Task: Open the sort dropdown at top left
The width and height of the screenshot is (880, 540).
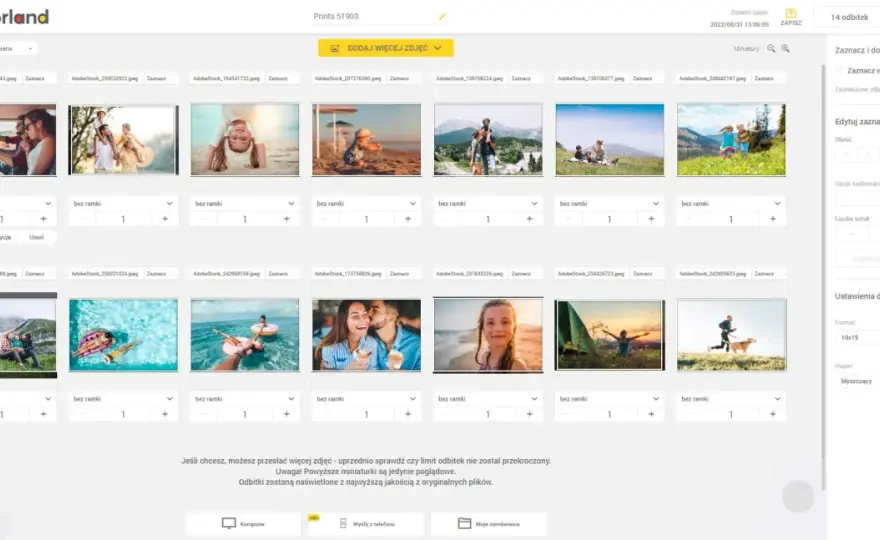Action: [18, 49]
